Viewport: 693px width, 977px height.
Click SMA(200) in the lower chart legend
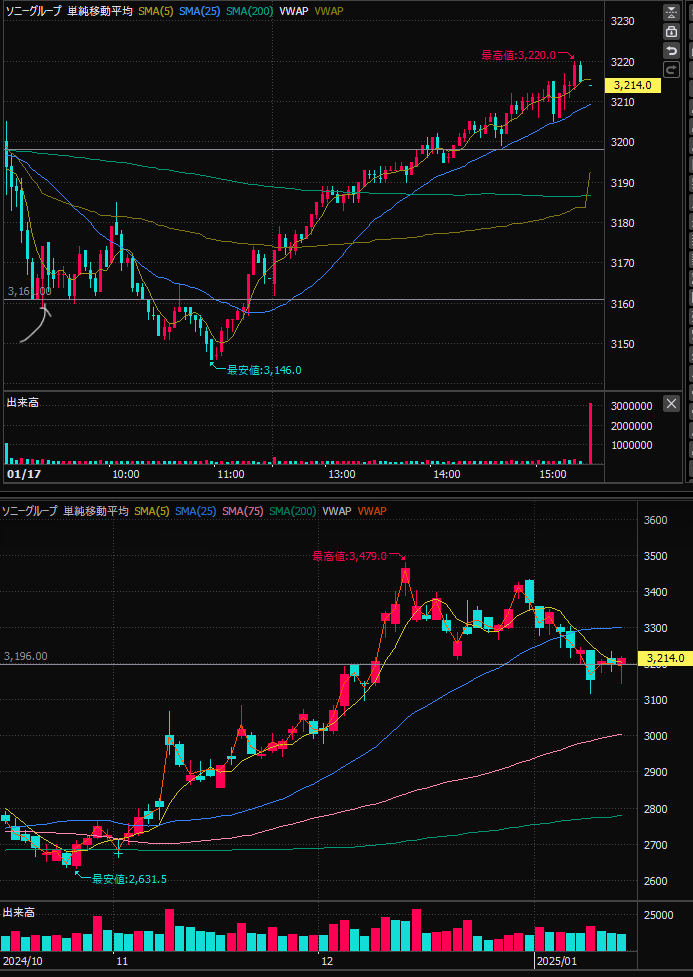(x=292, y=511)
